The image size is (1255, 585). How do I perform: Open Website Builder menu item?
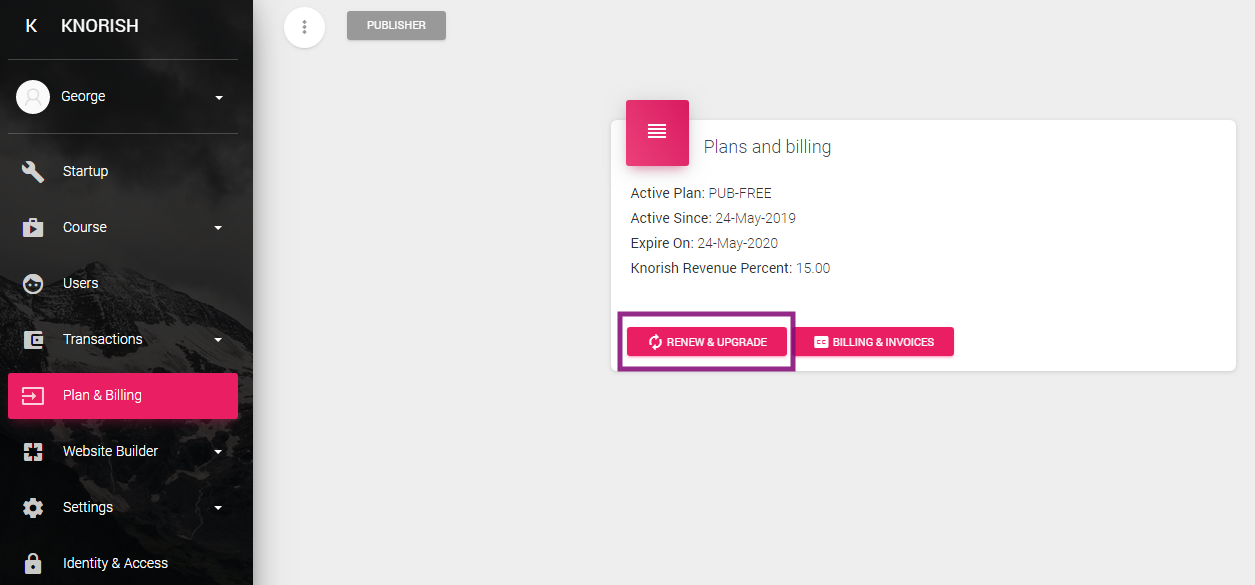click(x=123, y=452)
